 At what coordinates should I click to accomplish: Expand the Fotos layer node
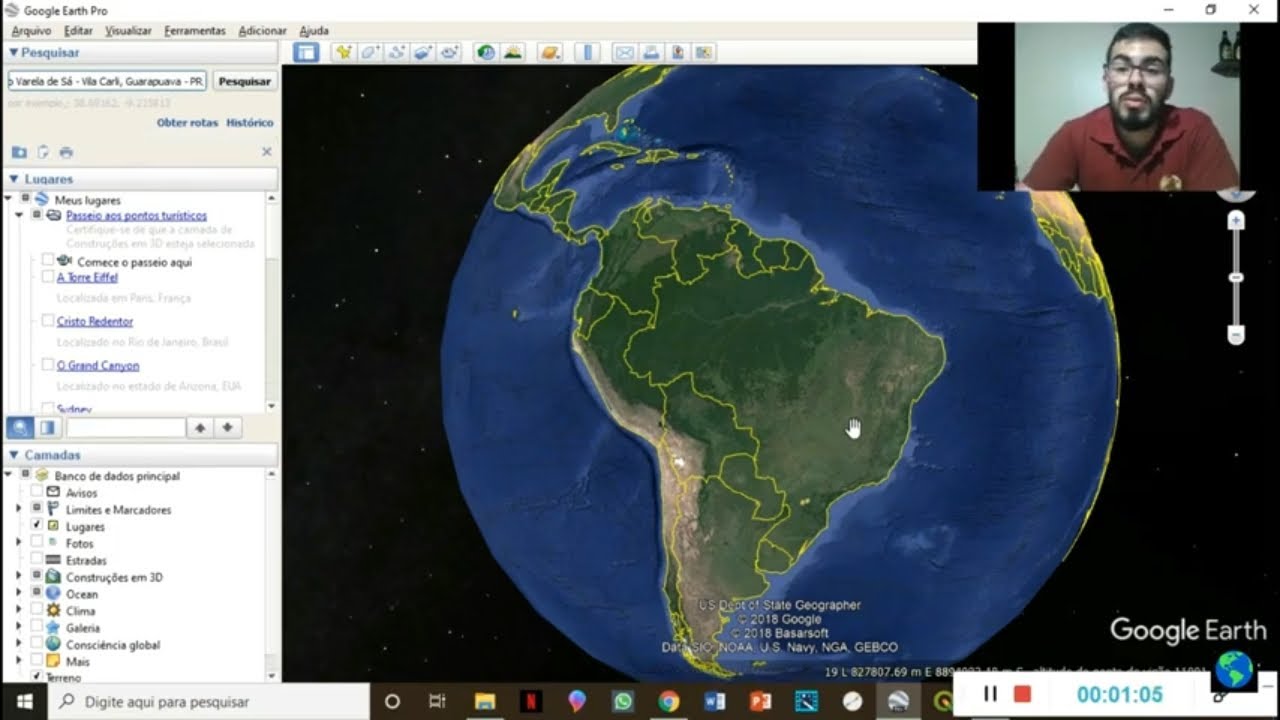(x=18, y=543)
